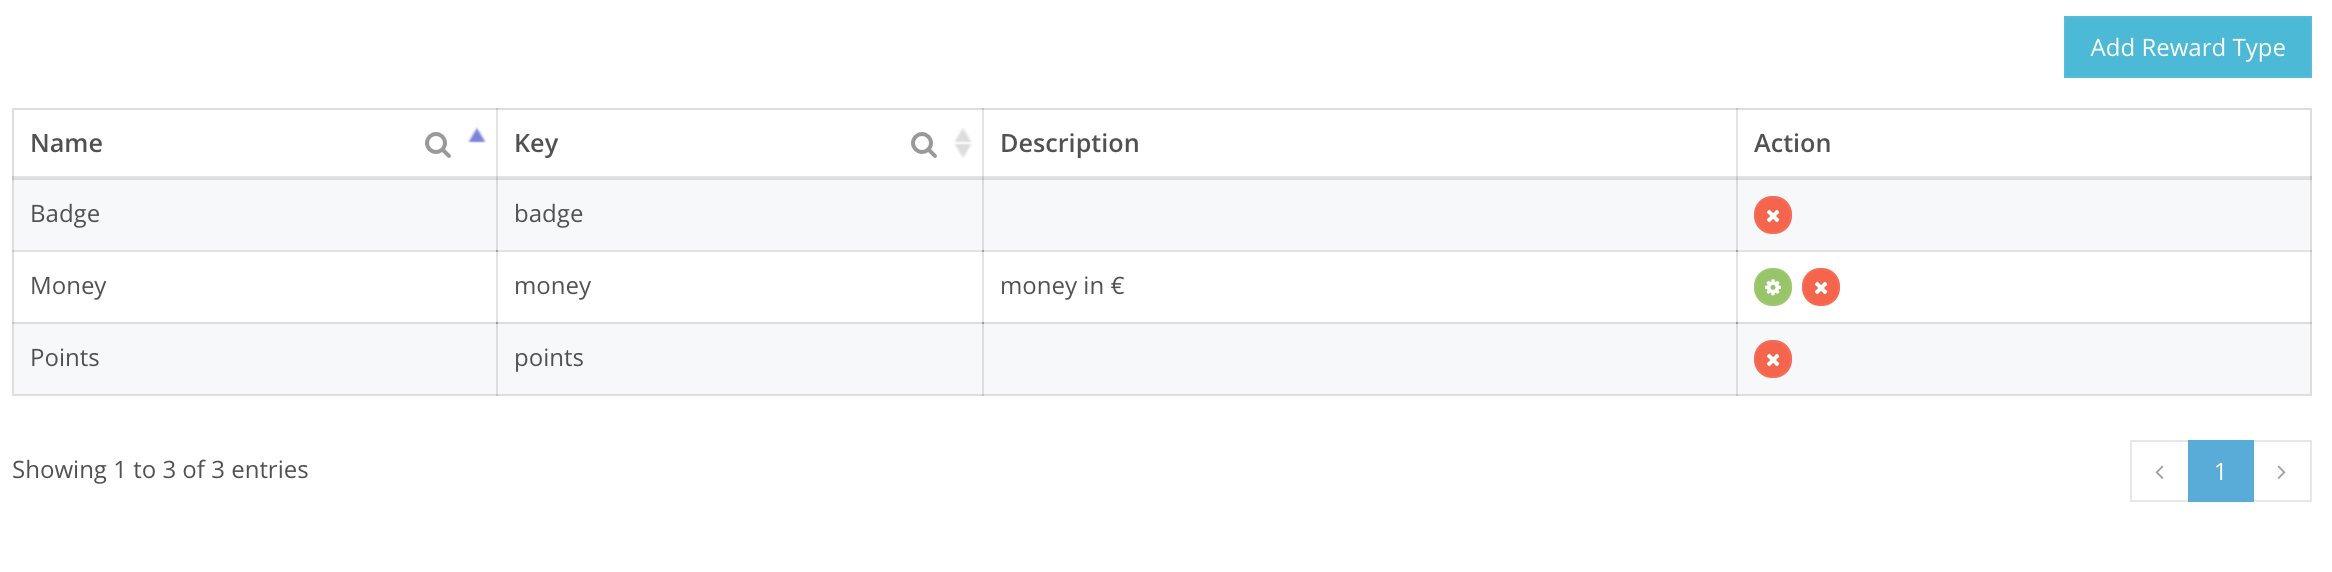Viewport: 2332px width, 572px height.
Task: Go to the next page
Action: tap(2281, 471)
